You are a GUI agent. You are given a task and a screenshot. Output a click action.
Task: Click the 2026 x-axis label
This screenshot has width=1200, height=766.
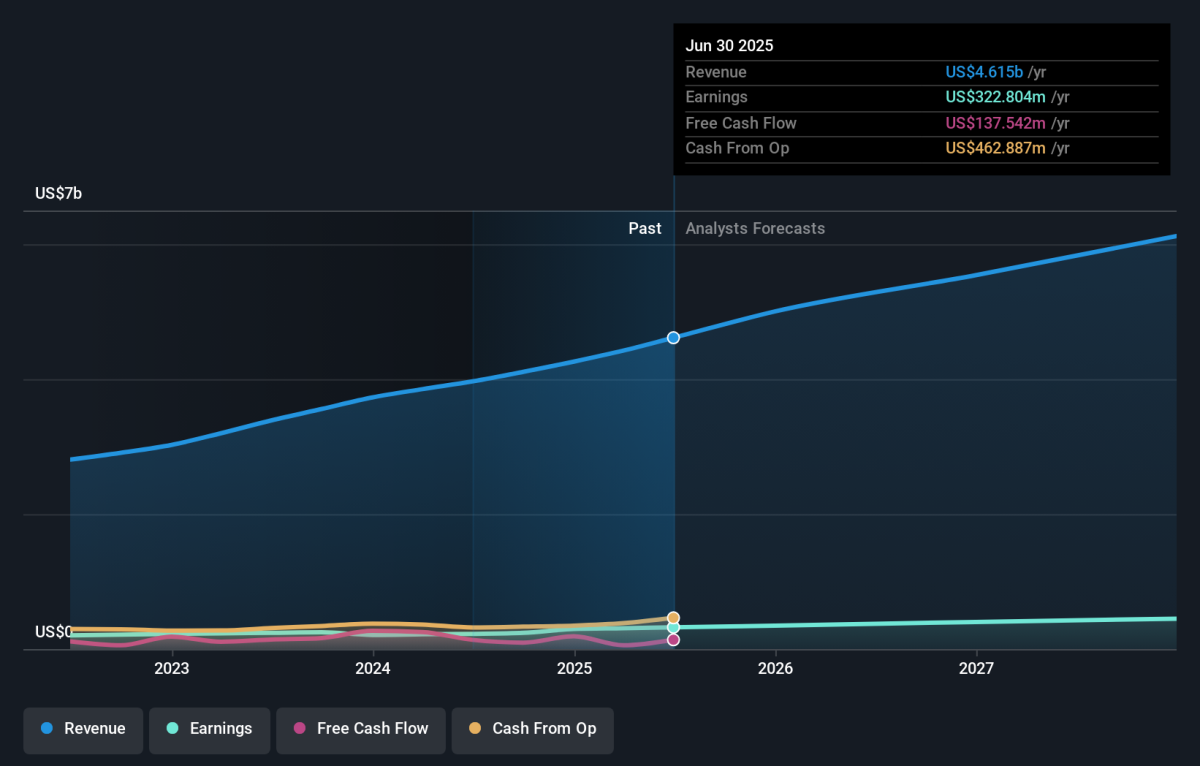pyautogui.click(x=775, y=668)
